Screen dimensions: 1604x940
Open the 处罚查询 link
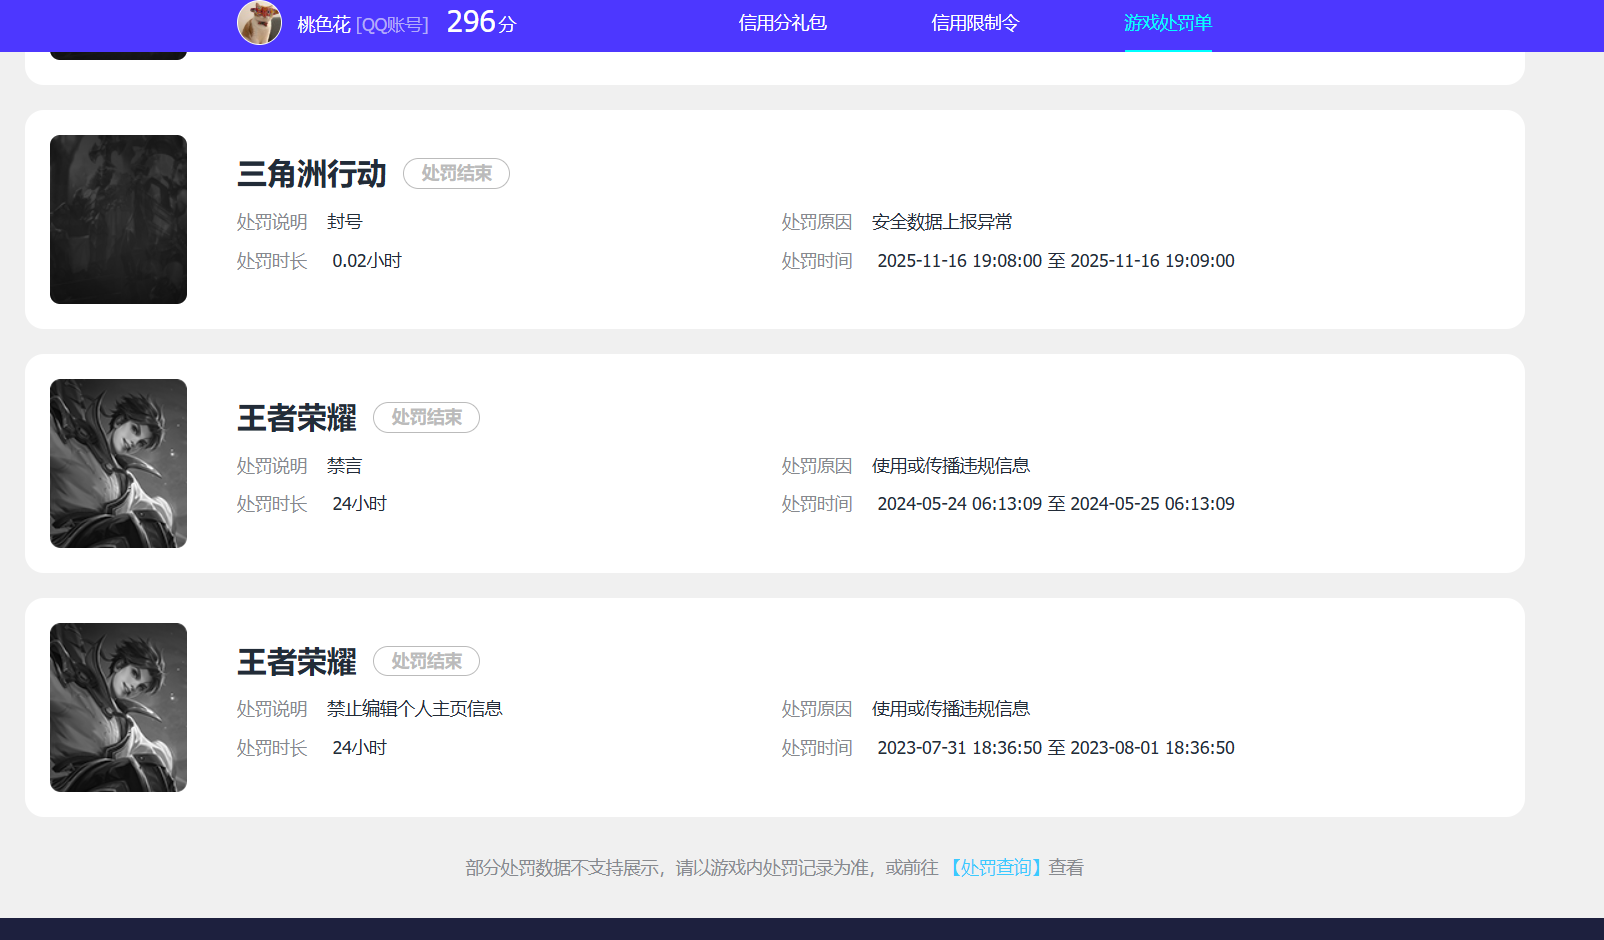[994, 868]
